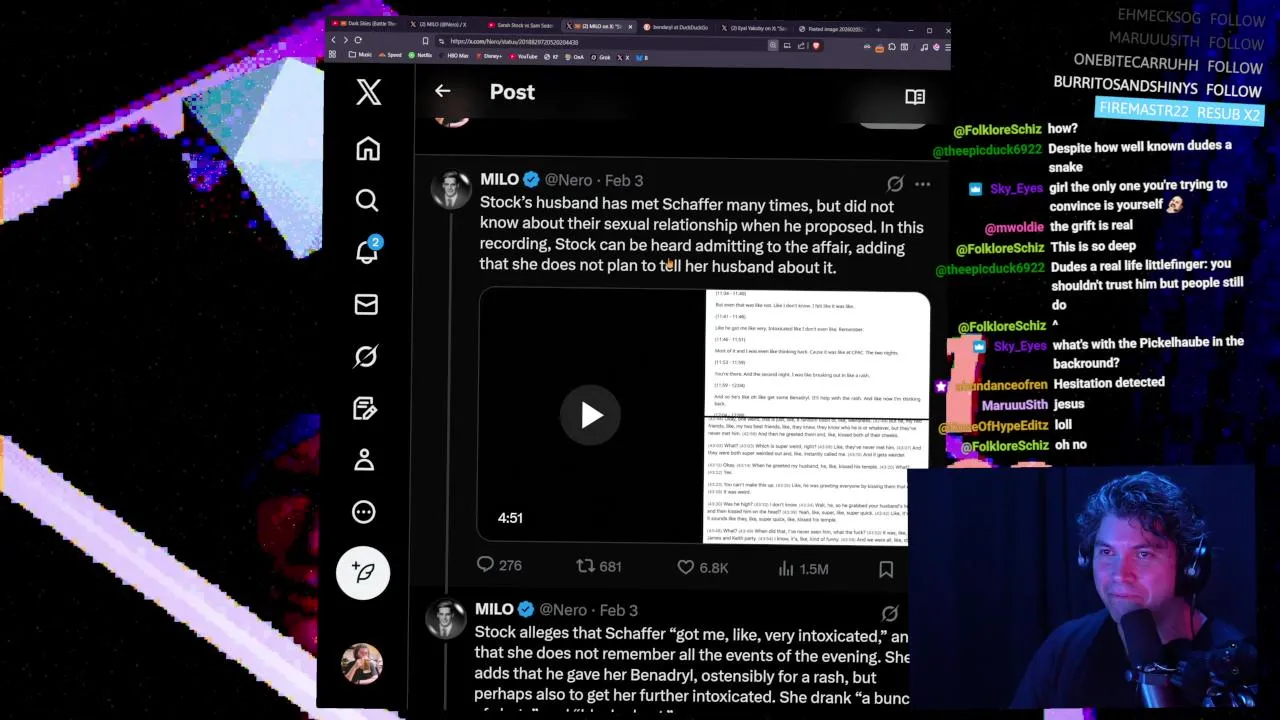Image resolution: width=1280 pixels, height=720 pixels.
Task: Open MILO's avatar on second tweet
Action: [446, 618]
